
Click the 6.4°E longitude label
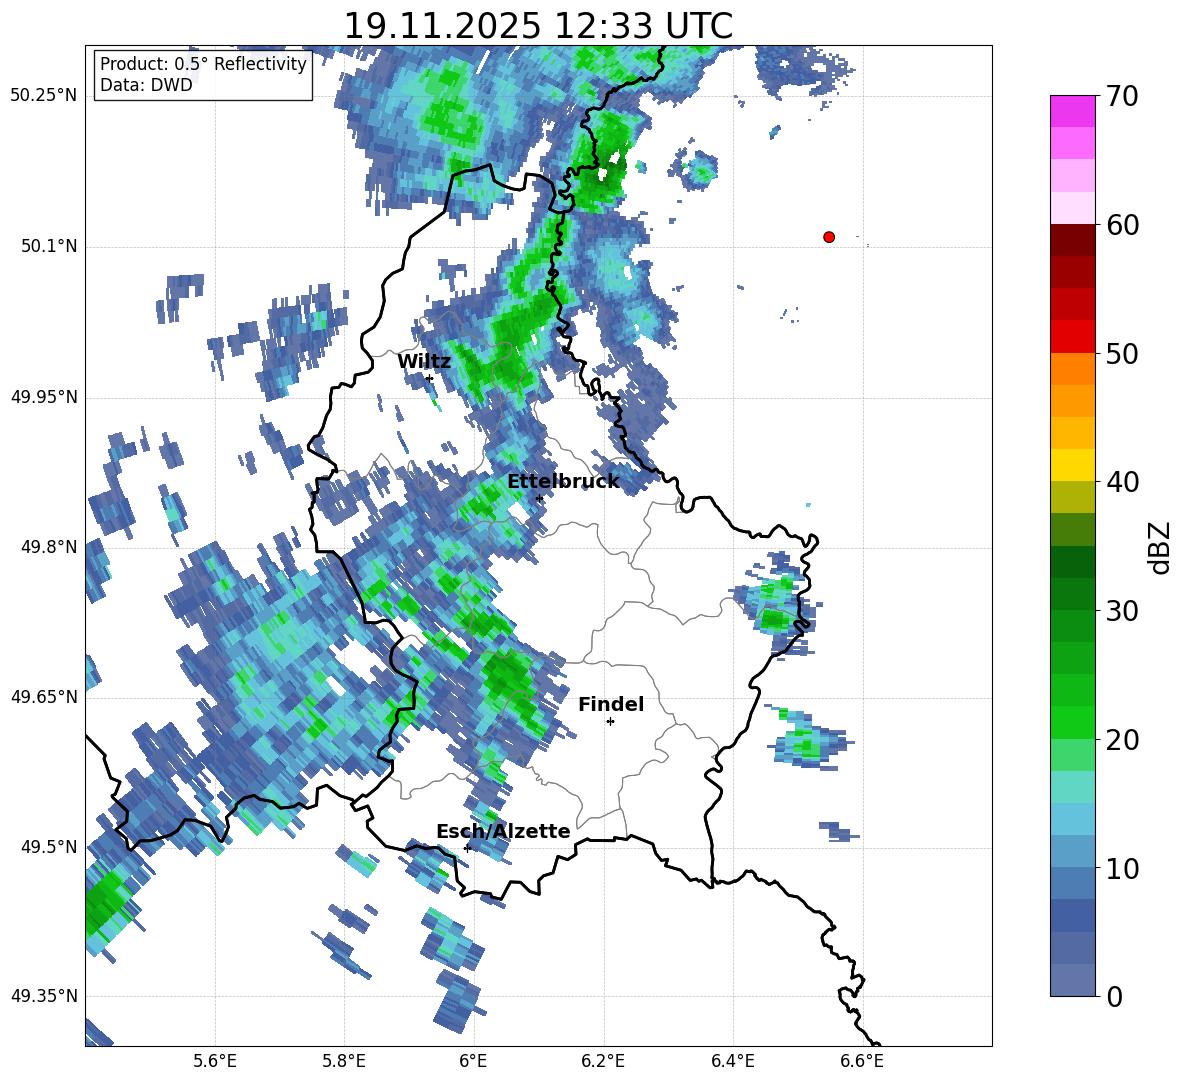point(732,1061)
